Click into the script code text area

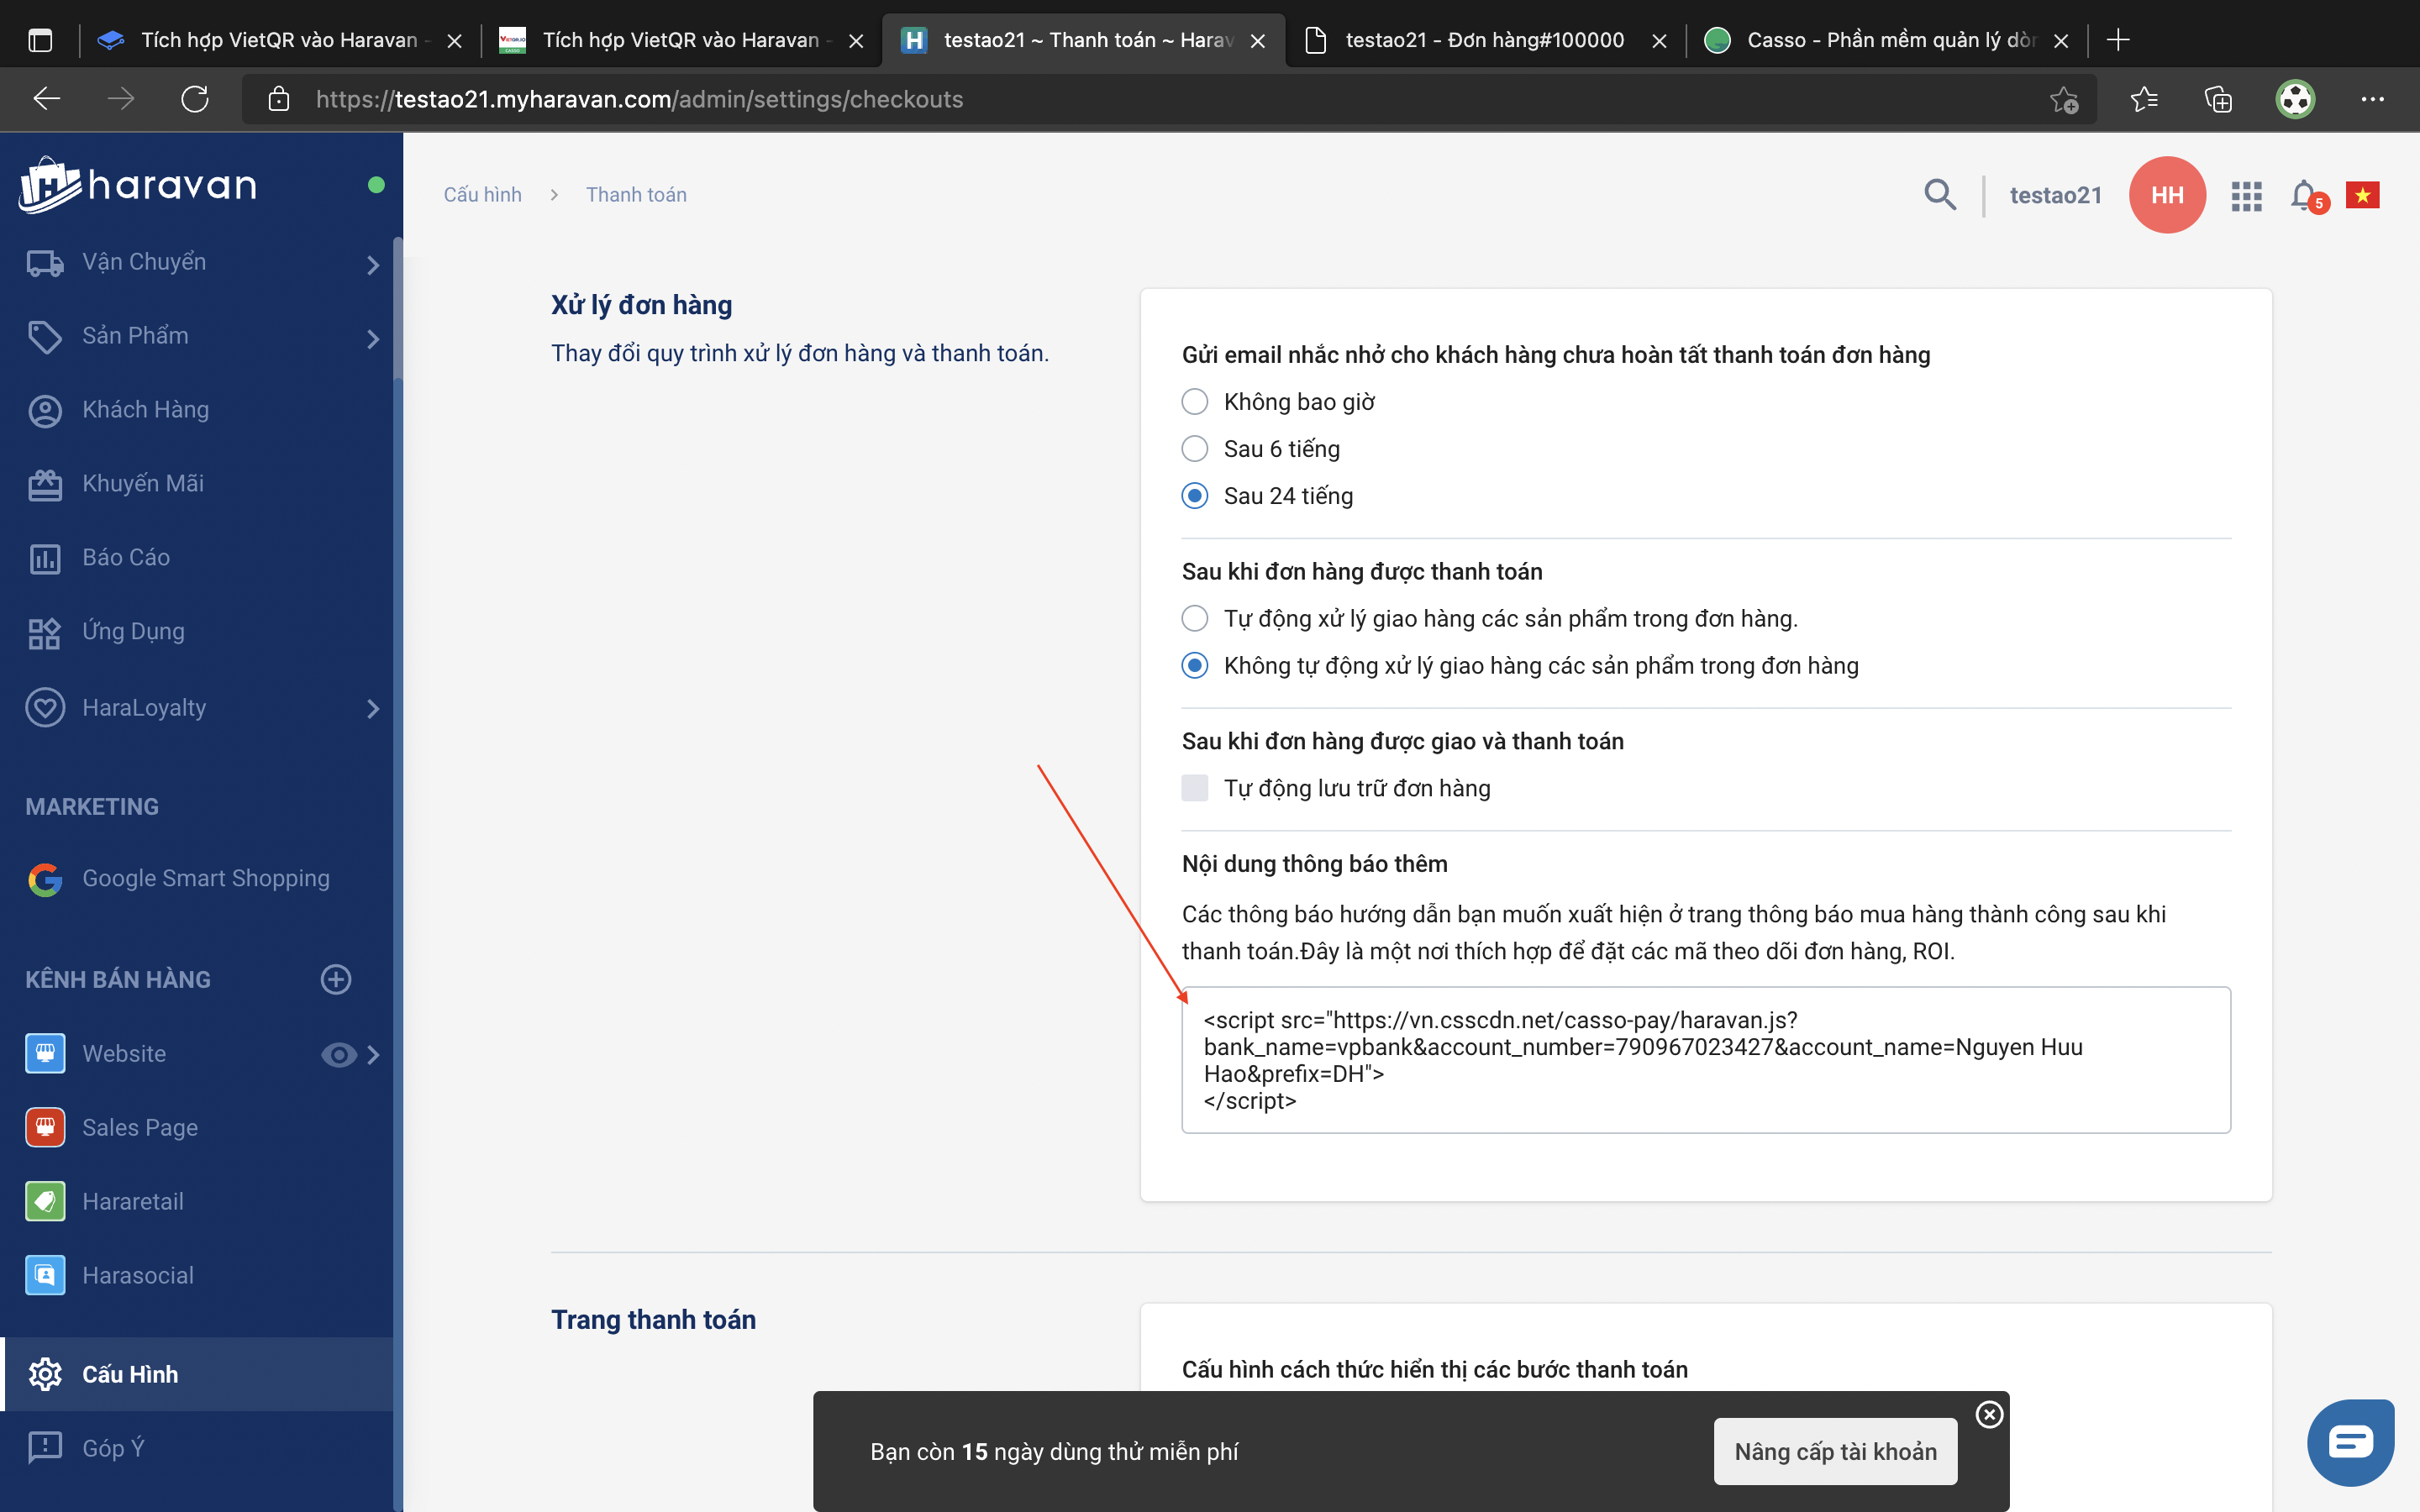pos(1705,1060)
